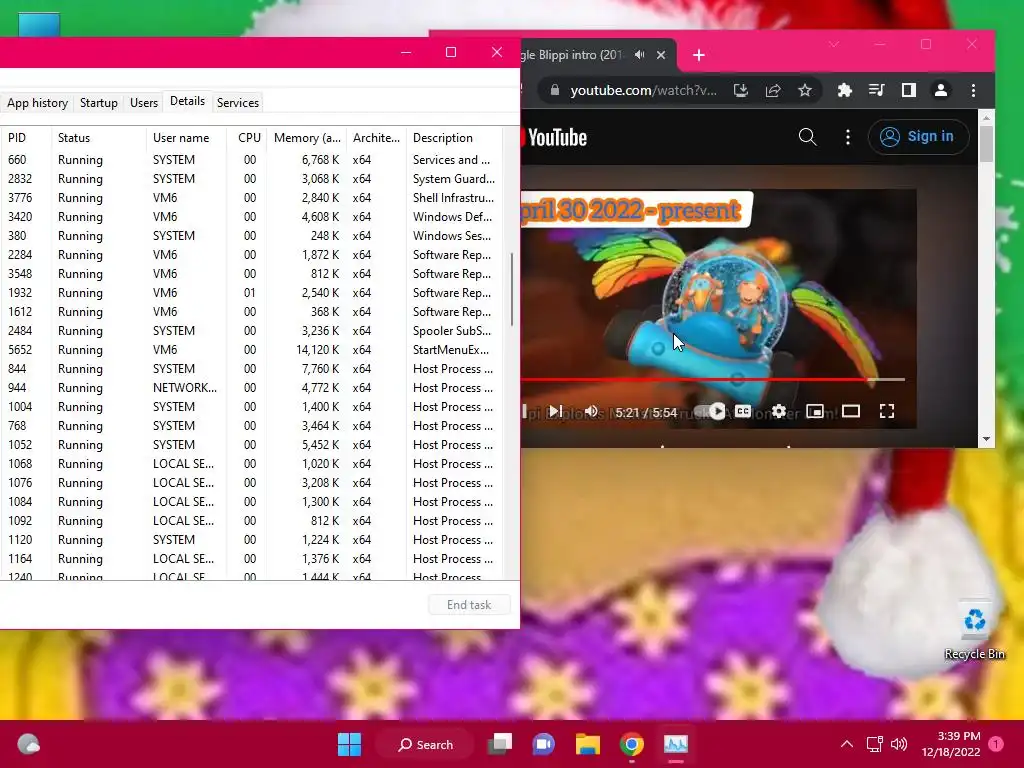Switch to the Startup tab
The height and width of the screenshot is (768, 1024).
click(x=99, y=103)
